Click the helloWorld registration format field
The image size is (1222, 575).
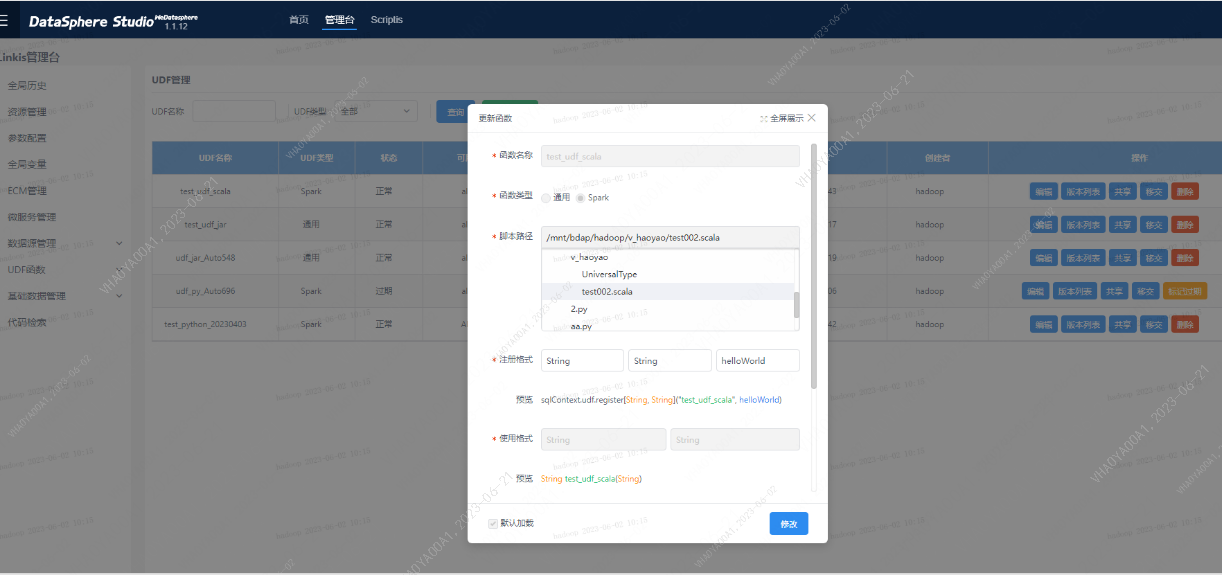tap(757, 361)
